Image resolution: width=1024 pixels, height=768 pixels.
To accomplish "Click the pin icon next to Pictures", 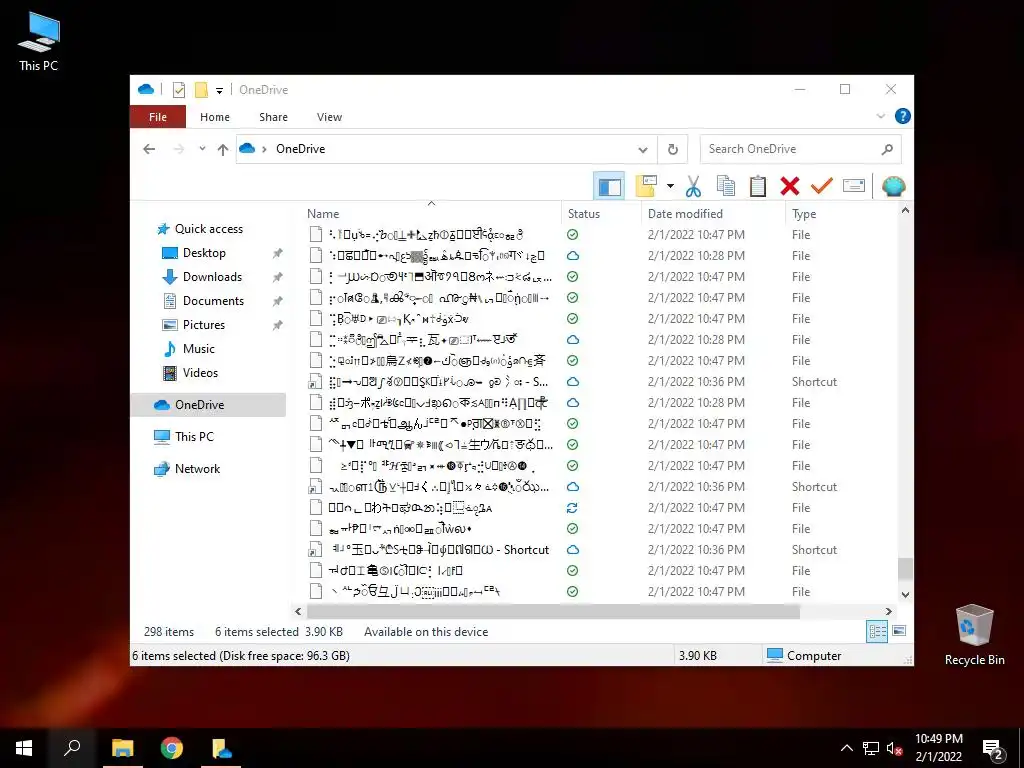I will pos(278,325).
